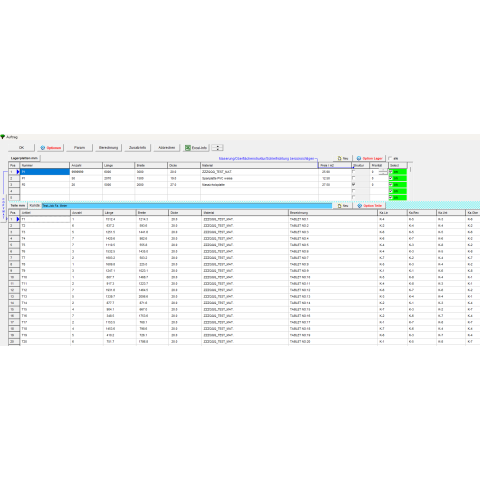Toggle the Struktur checkbox in Lager row 1
This screenshot has width=480, height=480.
coord(354,172)
